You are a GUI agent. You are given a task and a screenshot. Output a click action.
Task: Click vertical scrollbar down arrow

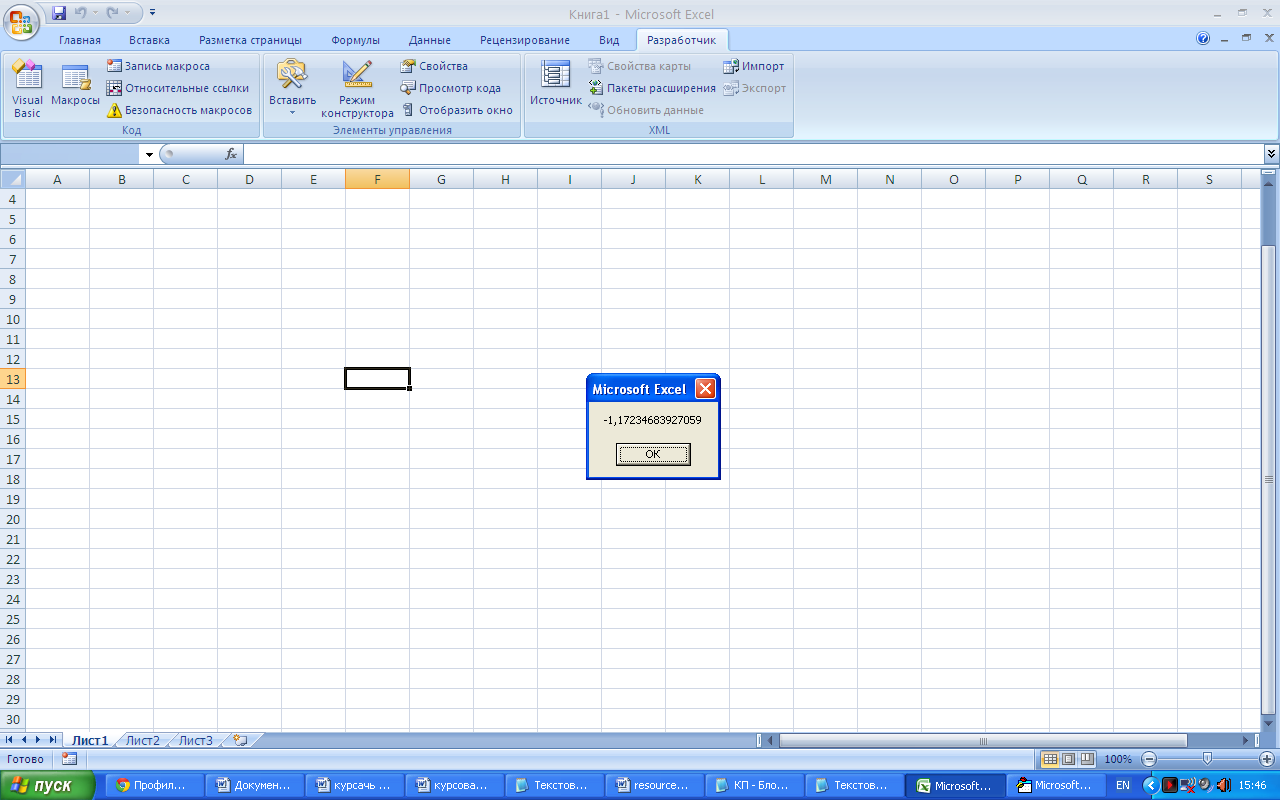(x=1269, y=723)
